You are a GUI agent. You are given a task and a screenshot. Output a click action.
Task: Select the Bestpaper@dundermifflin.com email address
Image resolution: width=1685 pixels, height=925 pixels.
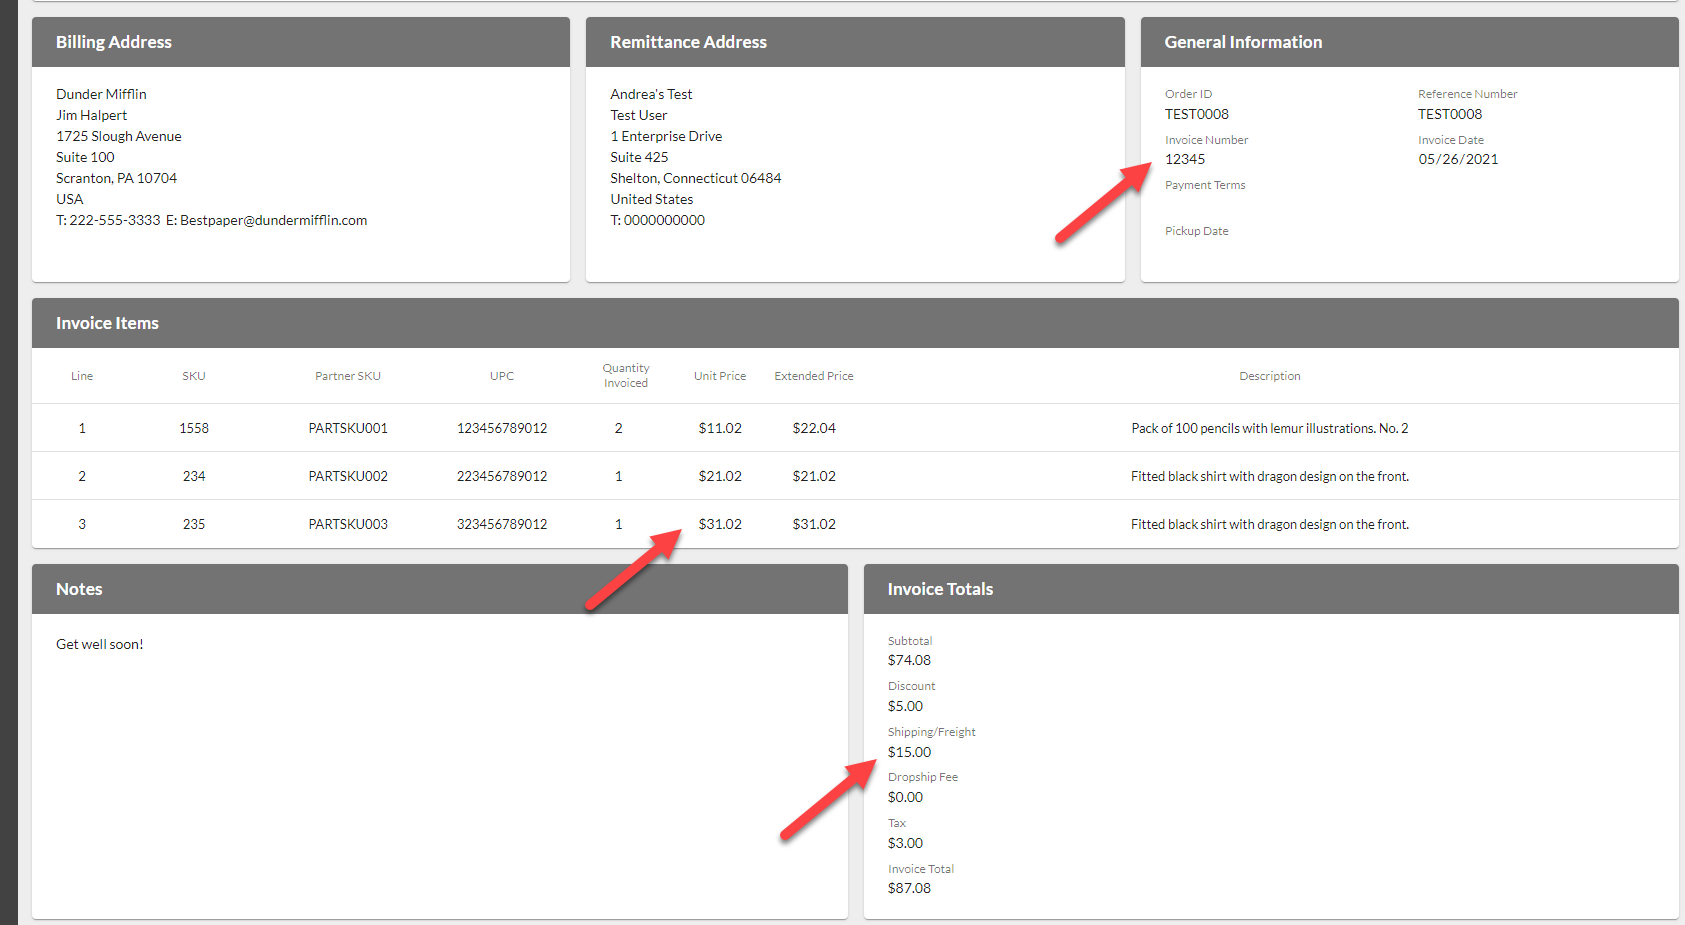coord(273,220)
